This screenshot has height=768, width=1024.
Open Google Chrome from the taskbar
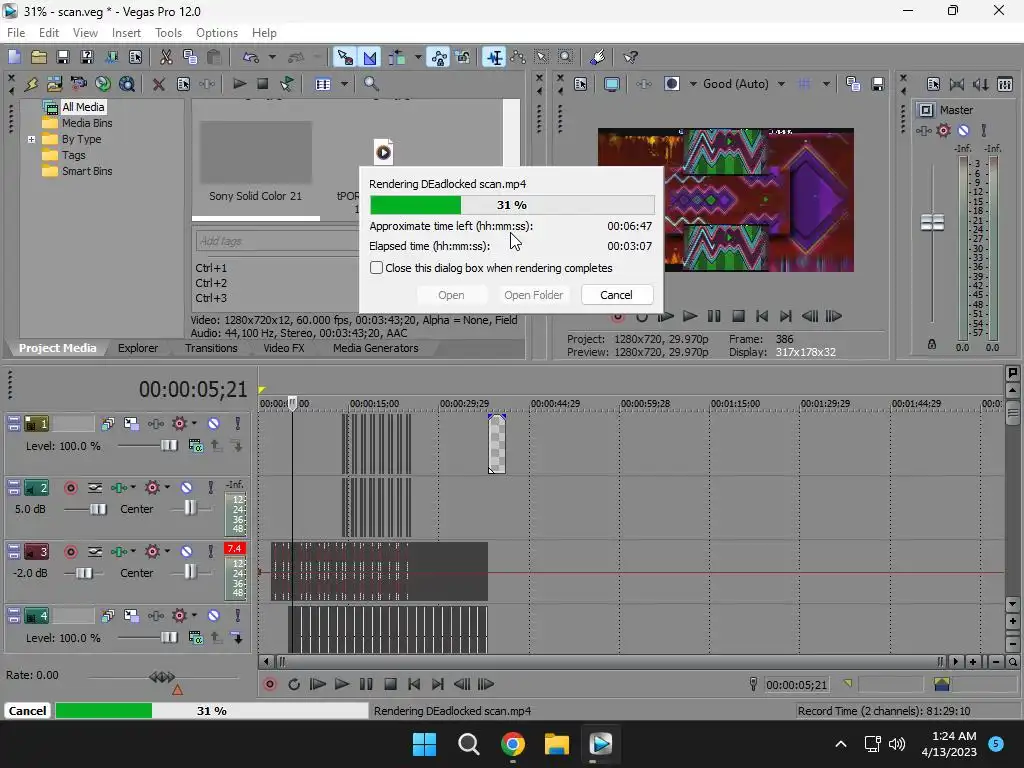[x=513, y=744]
